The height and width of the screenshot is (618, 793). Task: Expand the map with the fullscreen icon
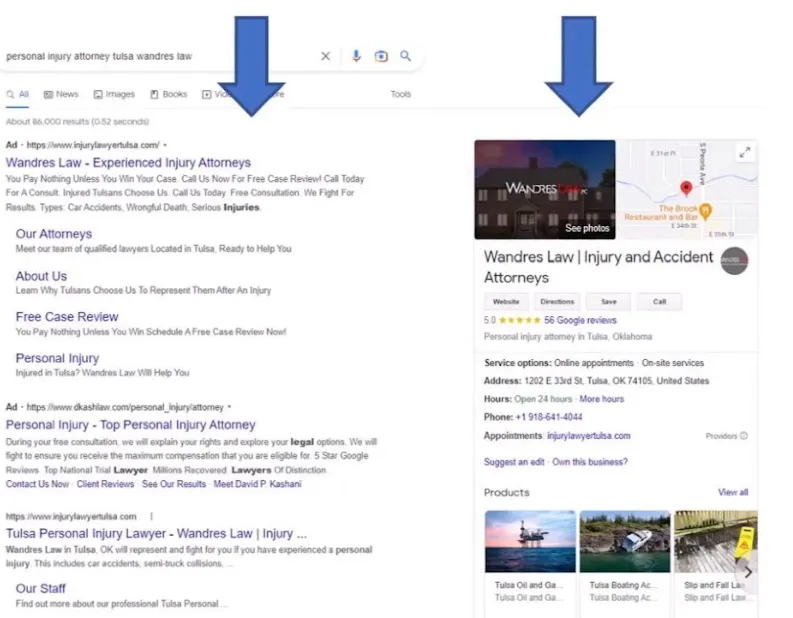744,152
